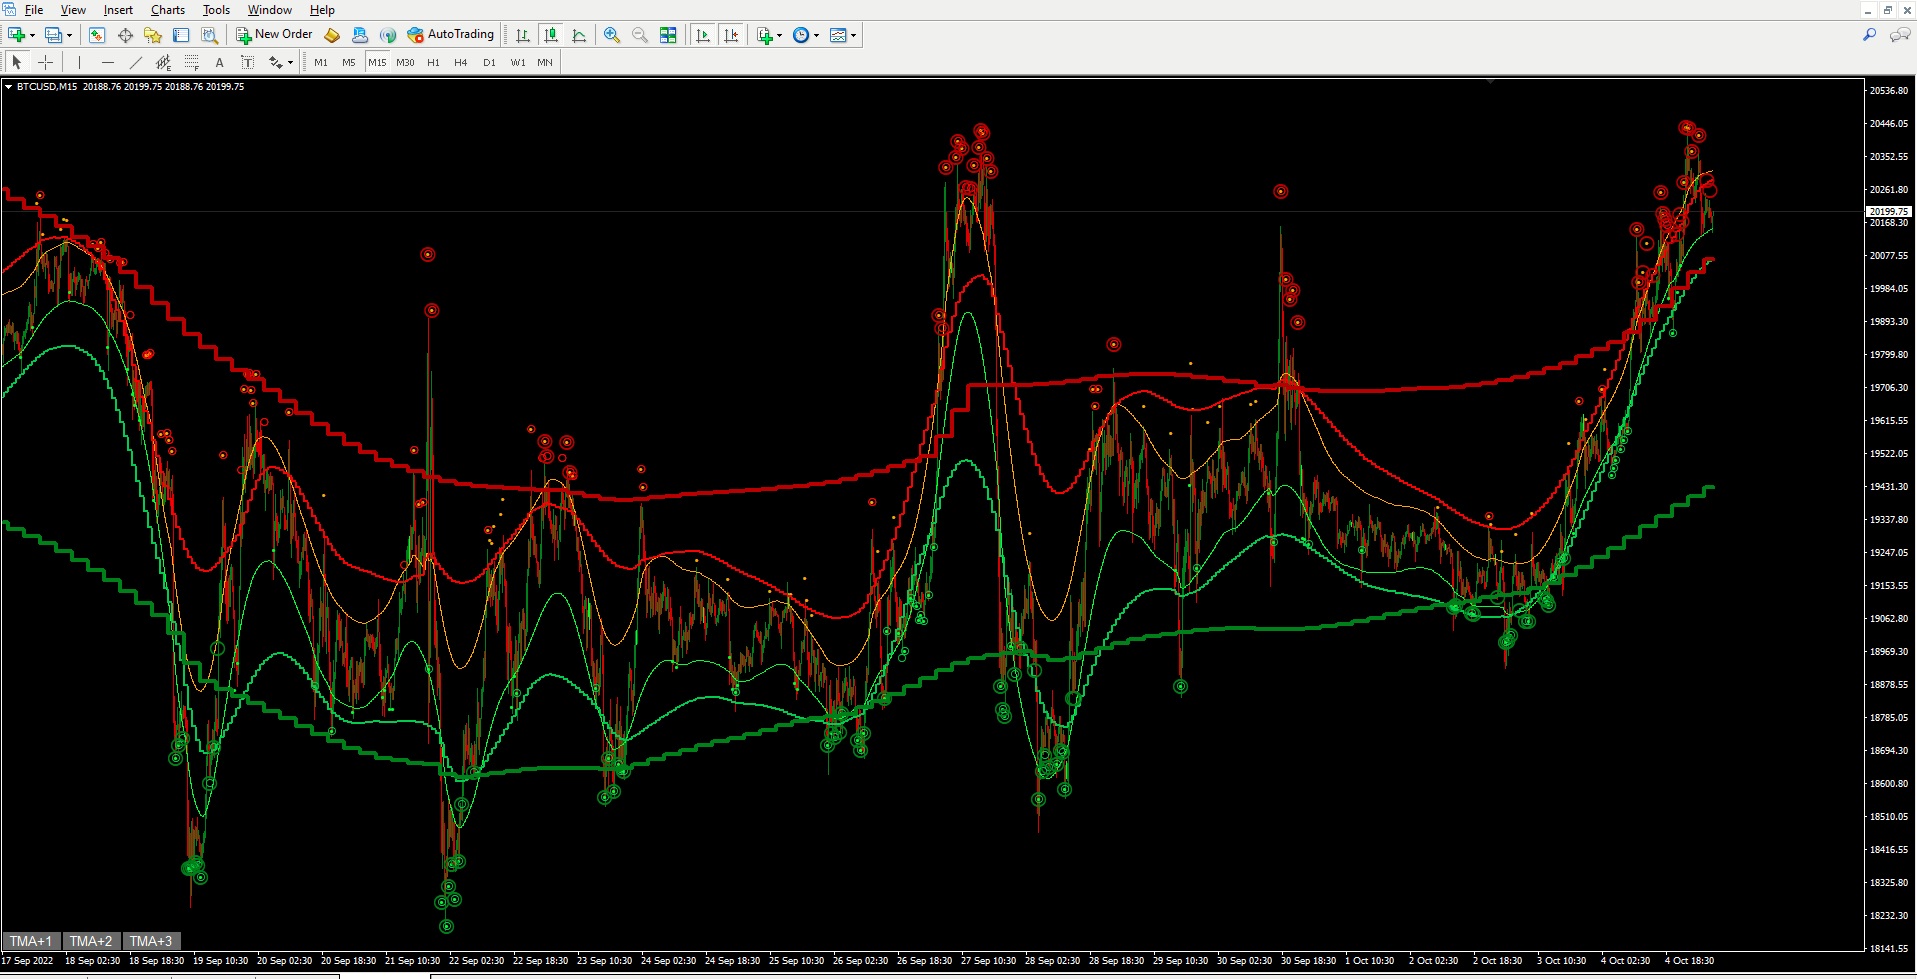This screenshot has width=1917, height=979.
Task: Expand the New Chart dropdown arrow
Action: click(x=32, y=35)
